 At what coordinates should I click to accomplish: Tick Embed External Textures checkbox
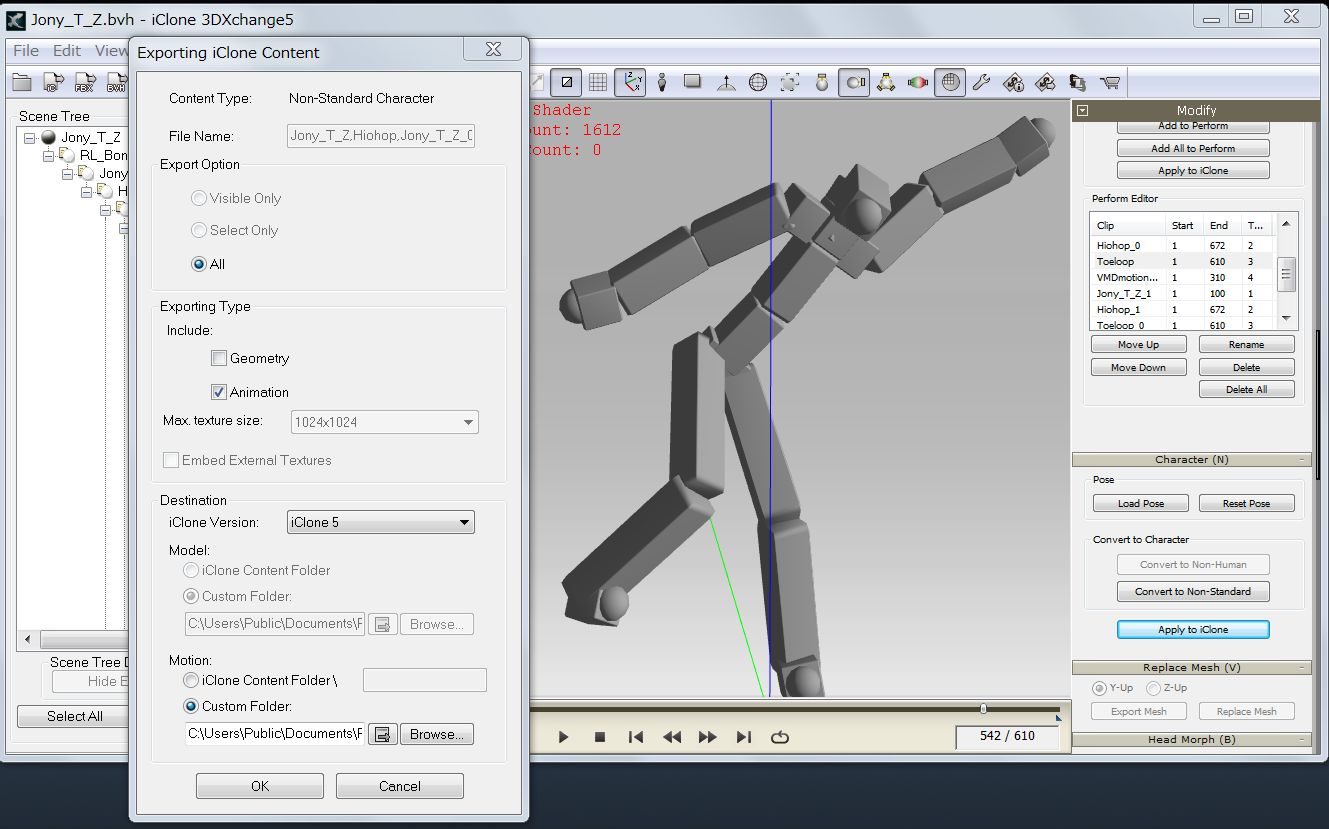172,460
